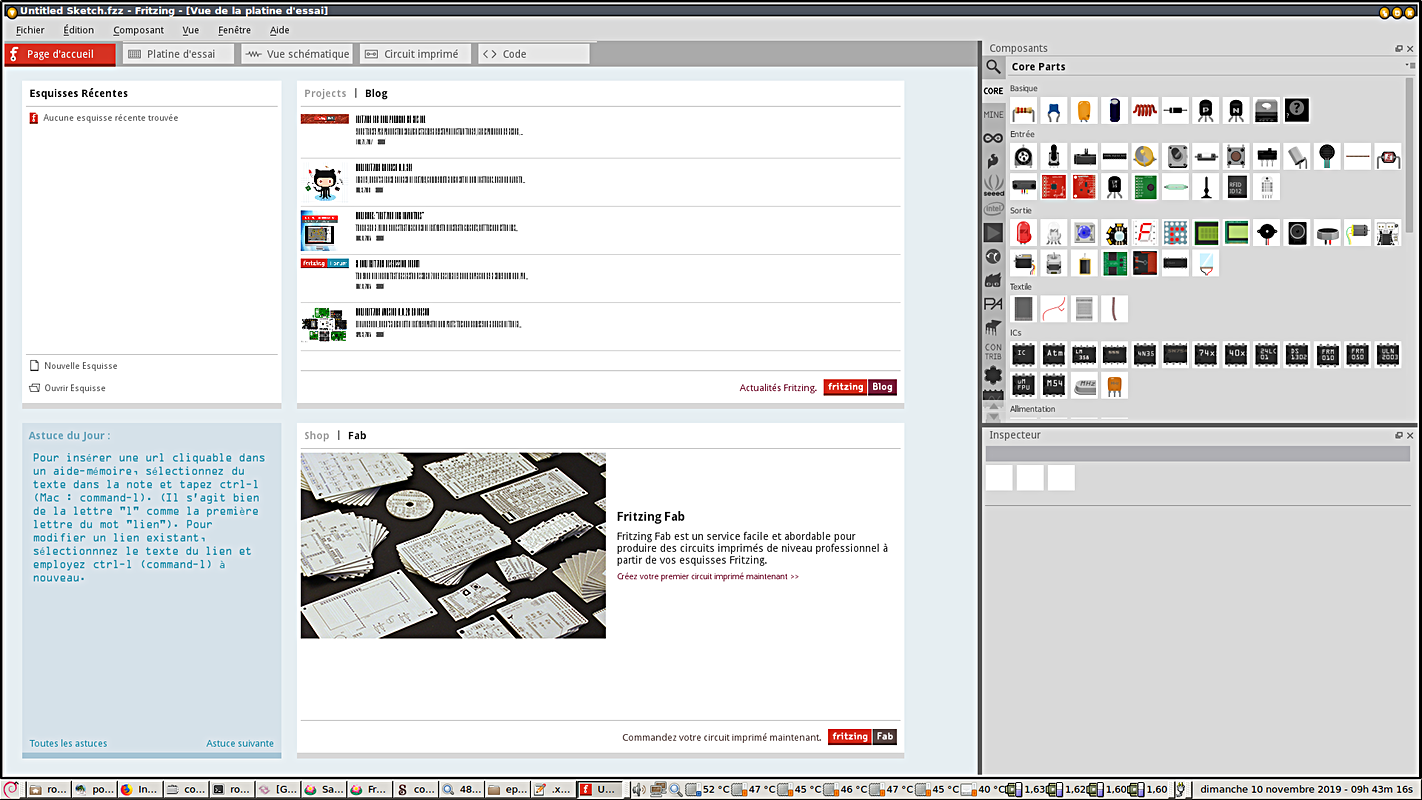Pick the MHz crystal oscillator part
The height and width of the screenshot is (800, 1422).
point(1084,385)
